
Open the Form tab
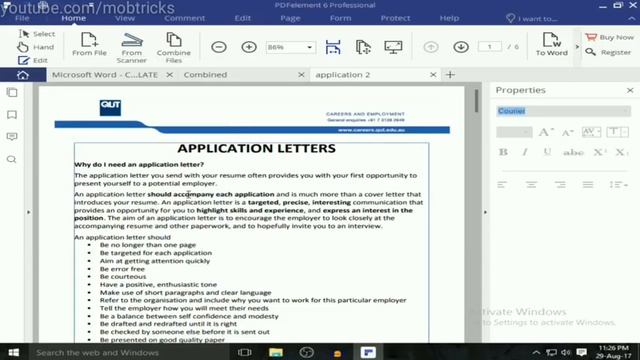click(340, 18)
